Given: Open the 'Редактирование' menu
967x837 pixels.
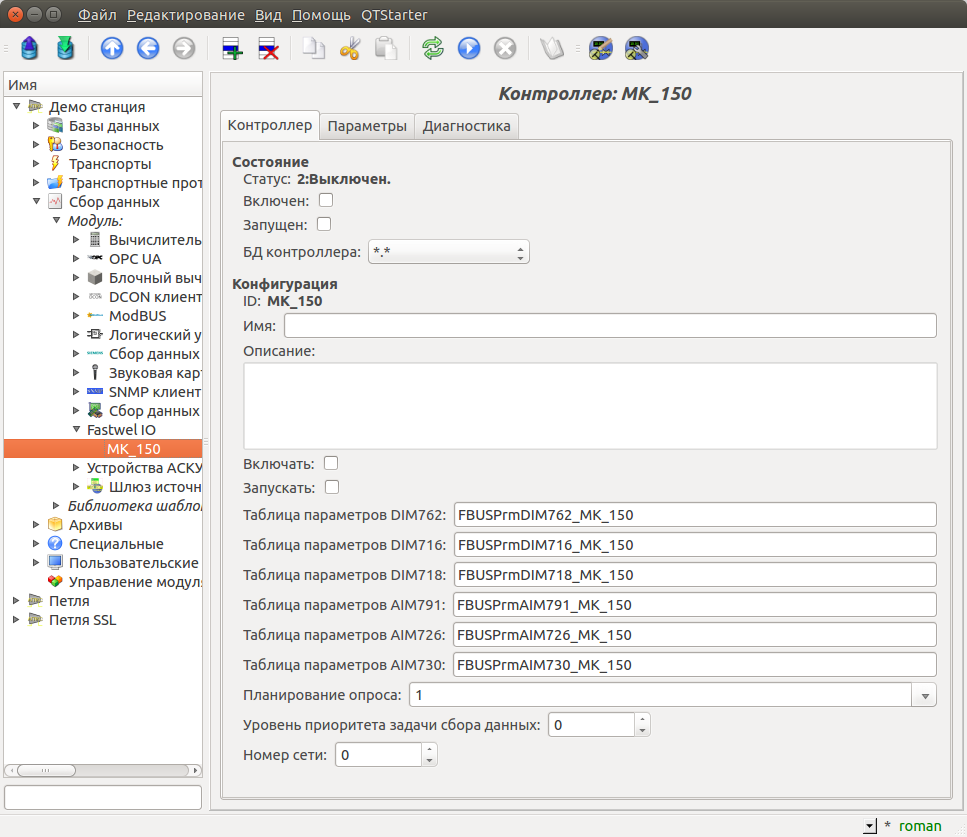Looking at the screenshot, I should pos(186,15).
